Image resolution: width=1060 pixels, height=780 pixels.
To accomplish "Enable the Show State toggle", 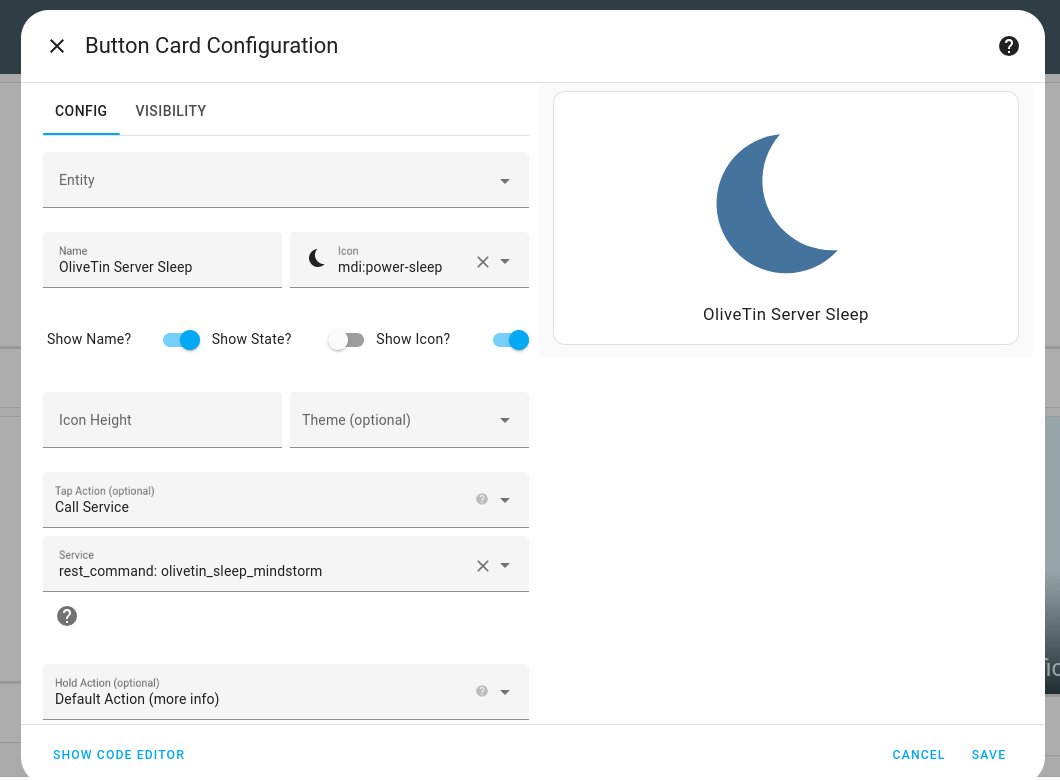I will pyautogui.click(x=346, y=340).
